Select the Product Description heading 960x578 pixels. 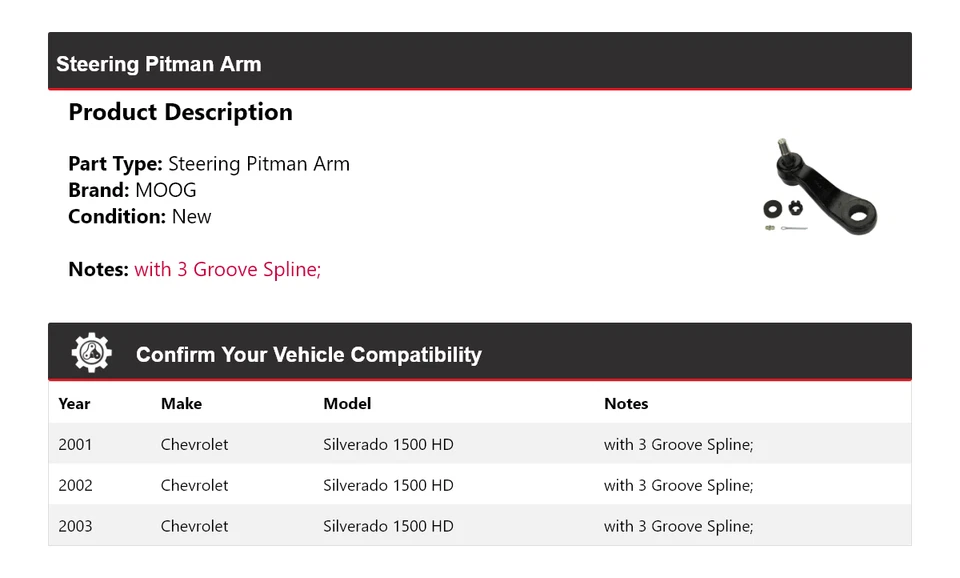(180, 112)
